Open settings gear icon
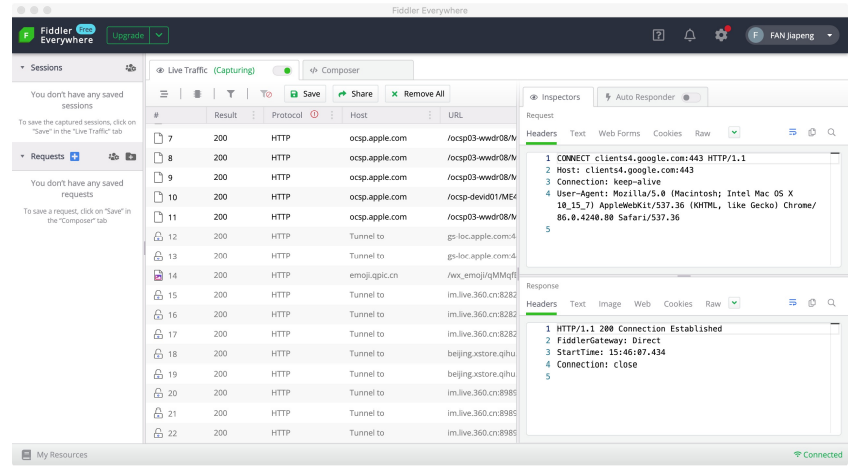Image resolution: width=859 pixels, height=475 pixels. point(721,35)
